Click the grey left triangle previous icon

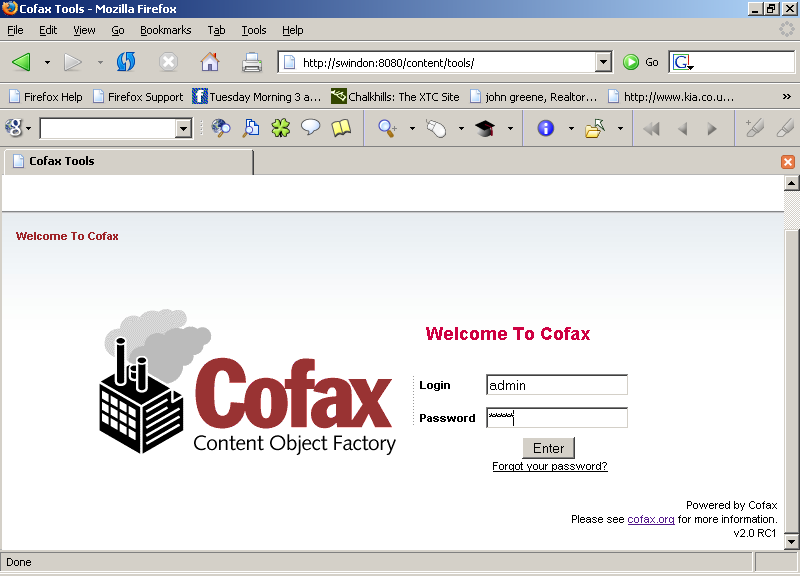tap(682, 129)
